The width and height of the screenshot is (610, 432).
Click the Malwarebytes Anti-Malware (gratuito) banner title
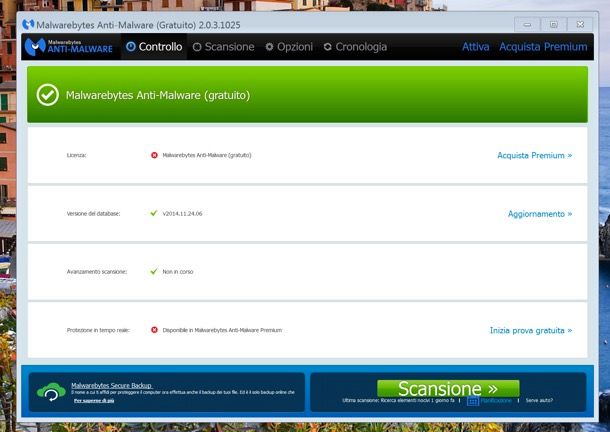(158, 95)
